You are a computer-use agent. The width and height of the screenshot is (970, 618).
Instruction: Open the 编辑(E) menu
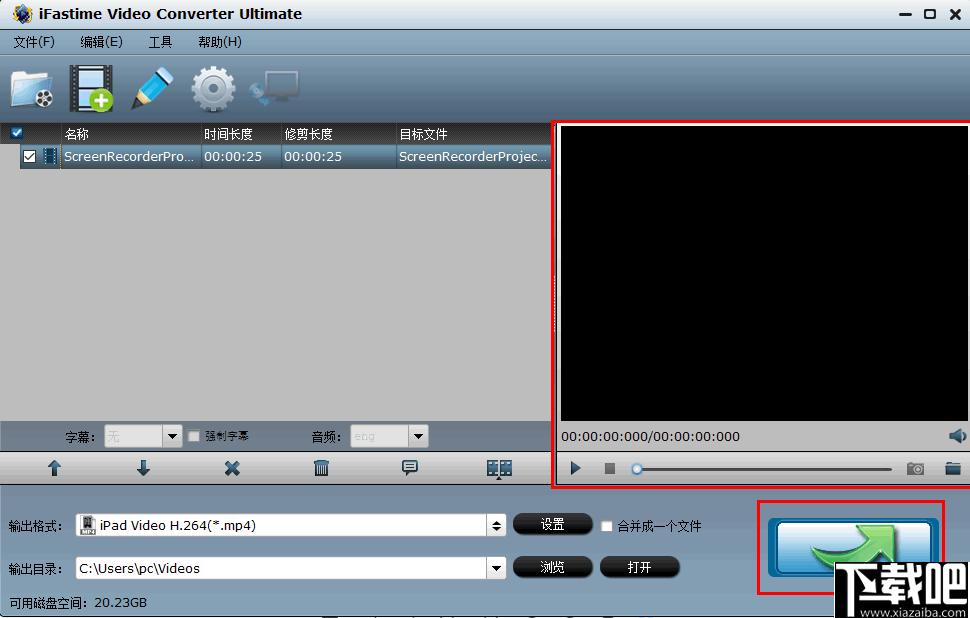(101, 42)
